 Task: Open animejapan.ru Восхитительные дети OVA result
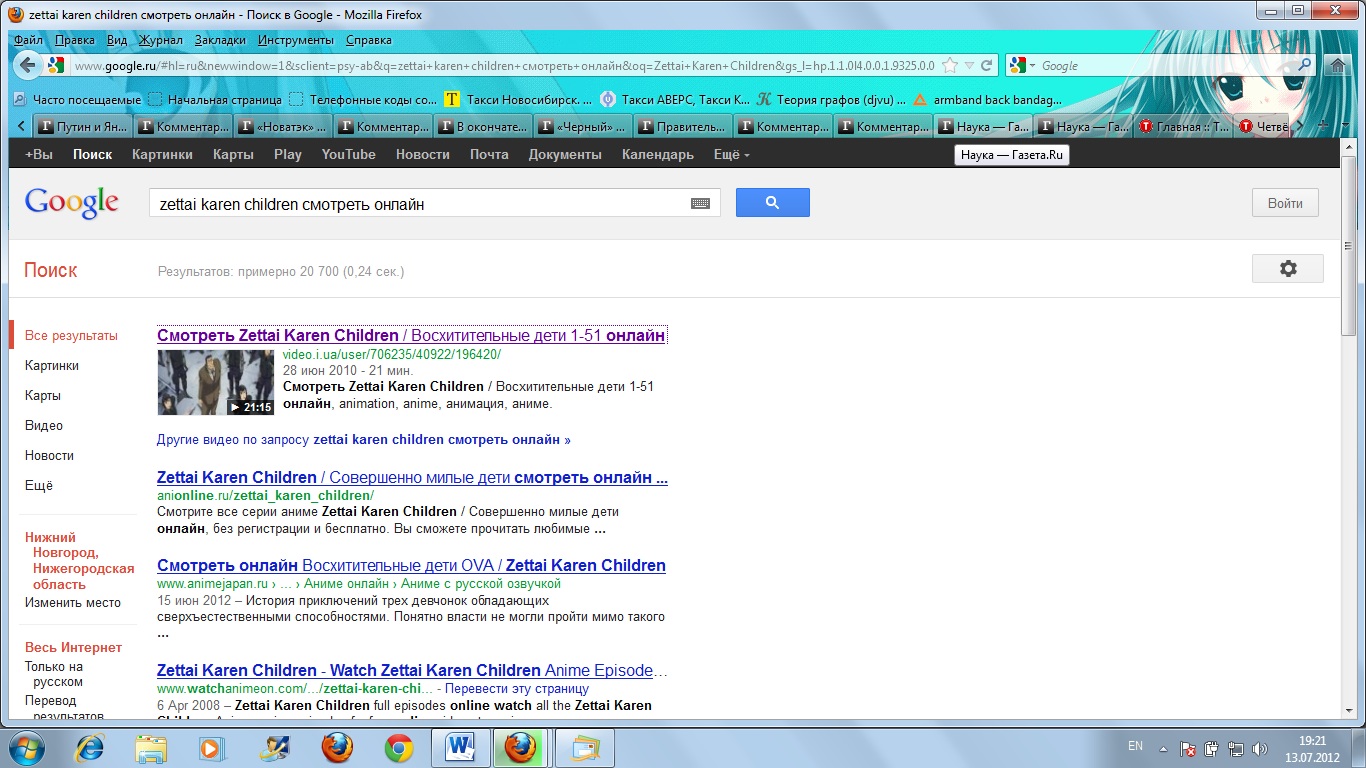tap(411, 565)
